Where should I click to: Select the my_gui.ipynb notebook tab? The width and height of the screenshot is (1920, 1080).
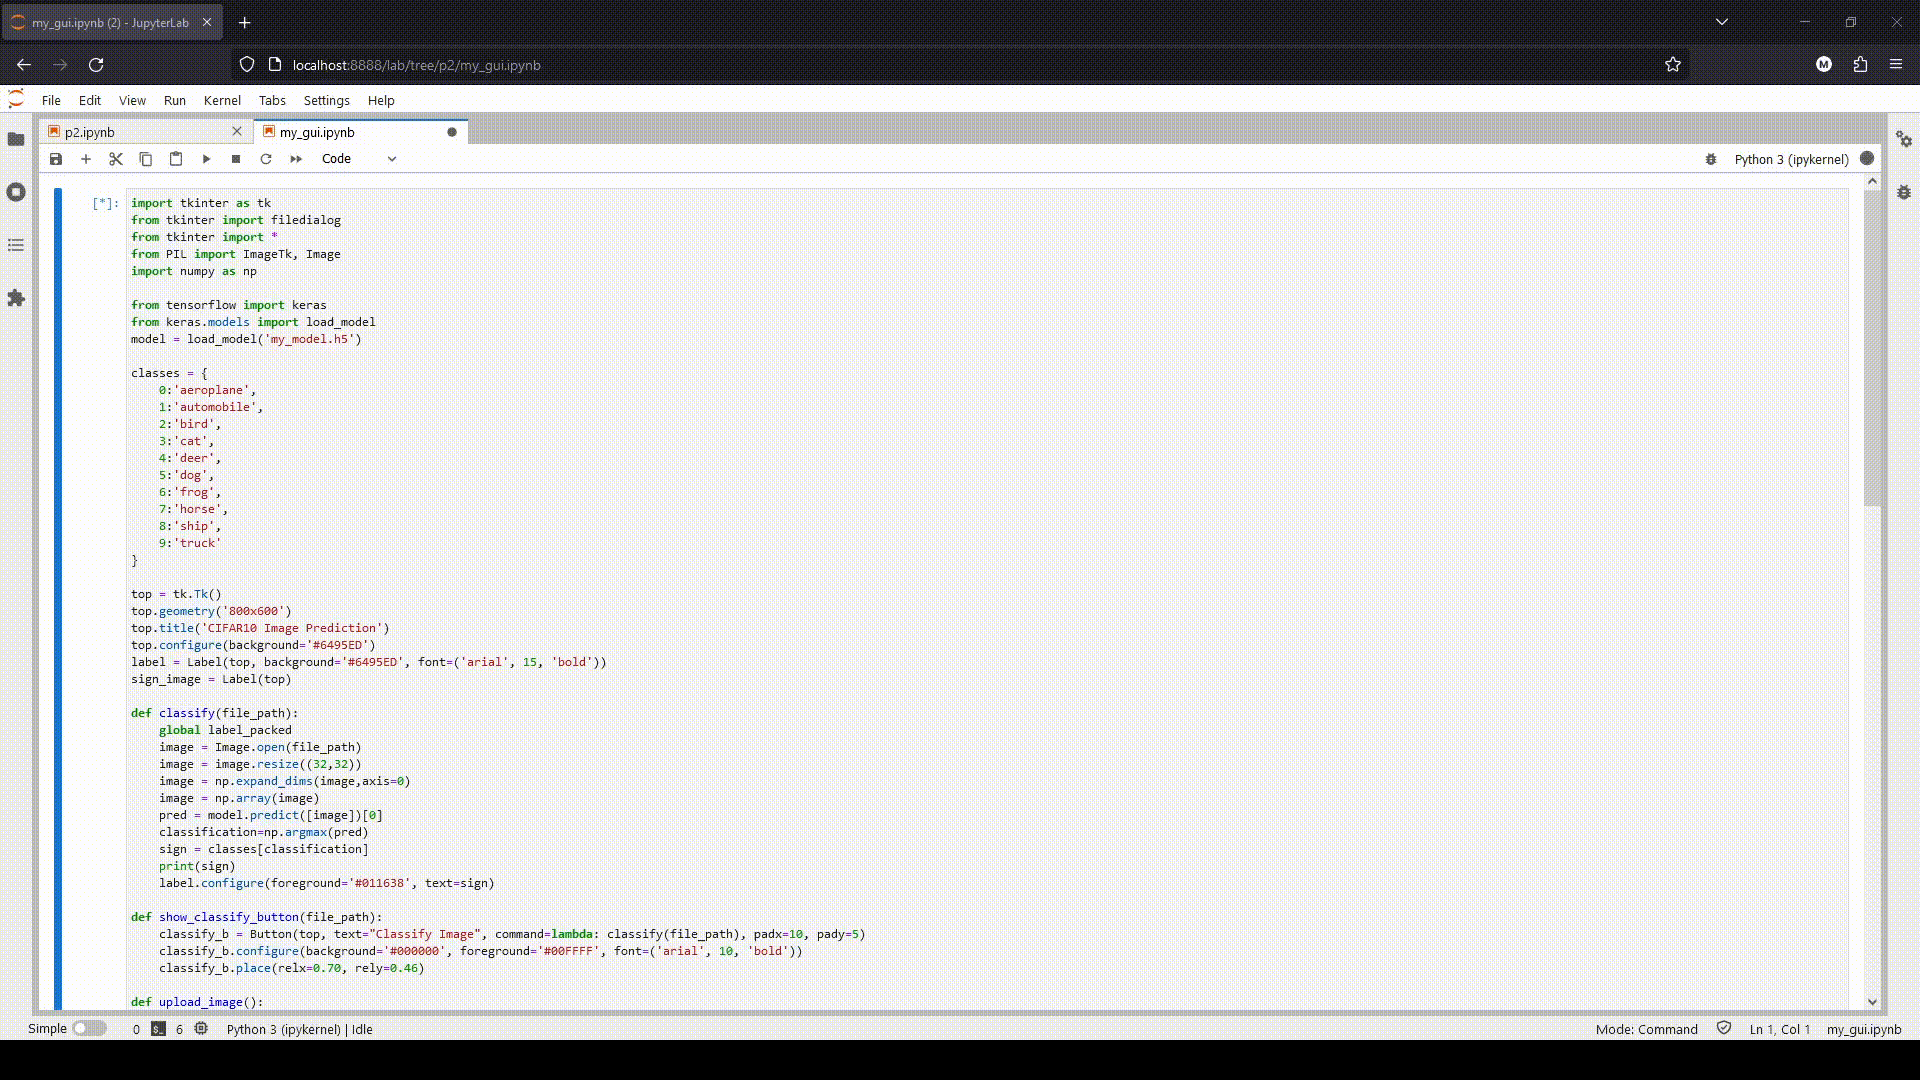coord(360,132)
